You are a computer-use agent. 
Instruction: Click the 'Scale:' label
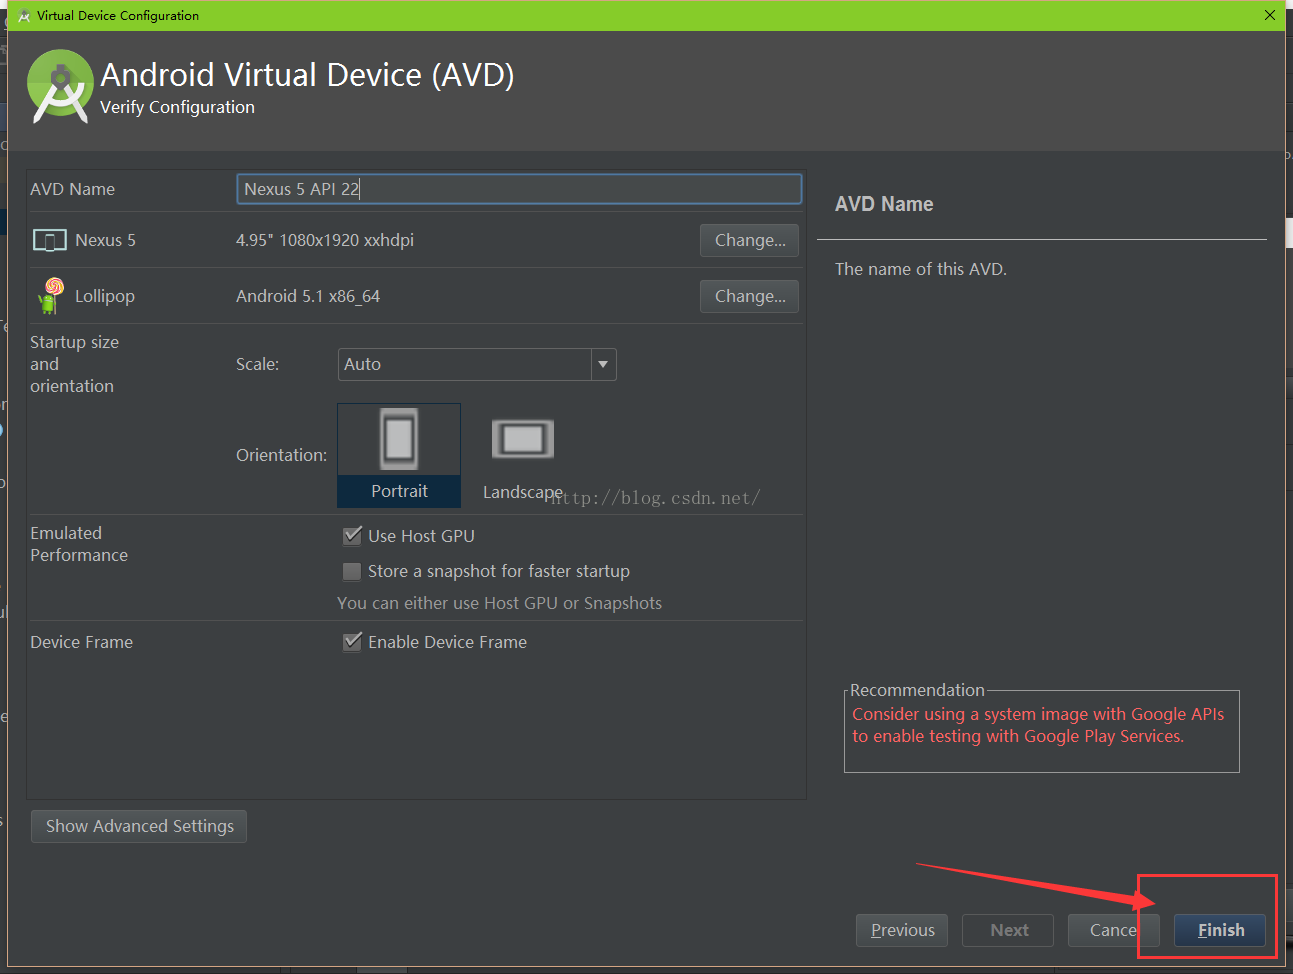257,364
